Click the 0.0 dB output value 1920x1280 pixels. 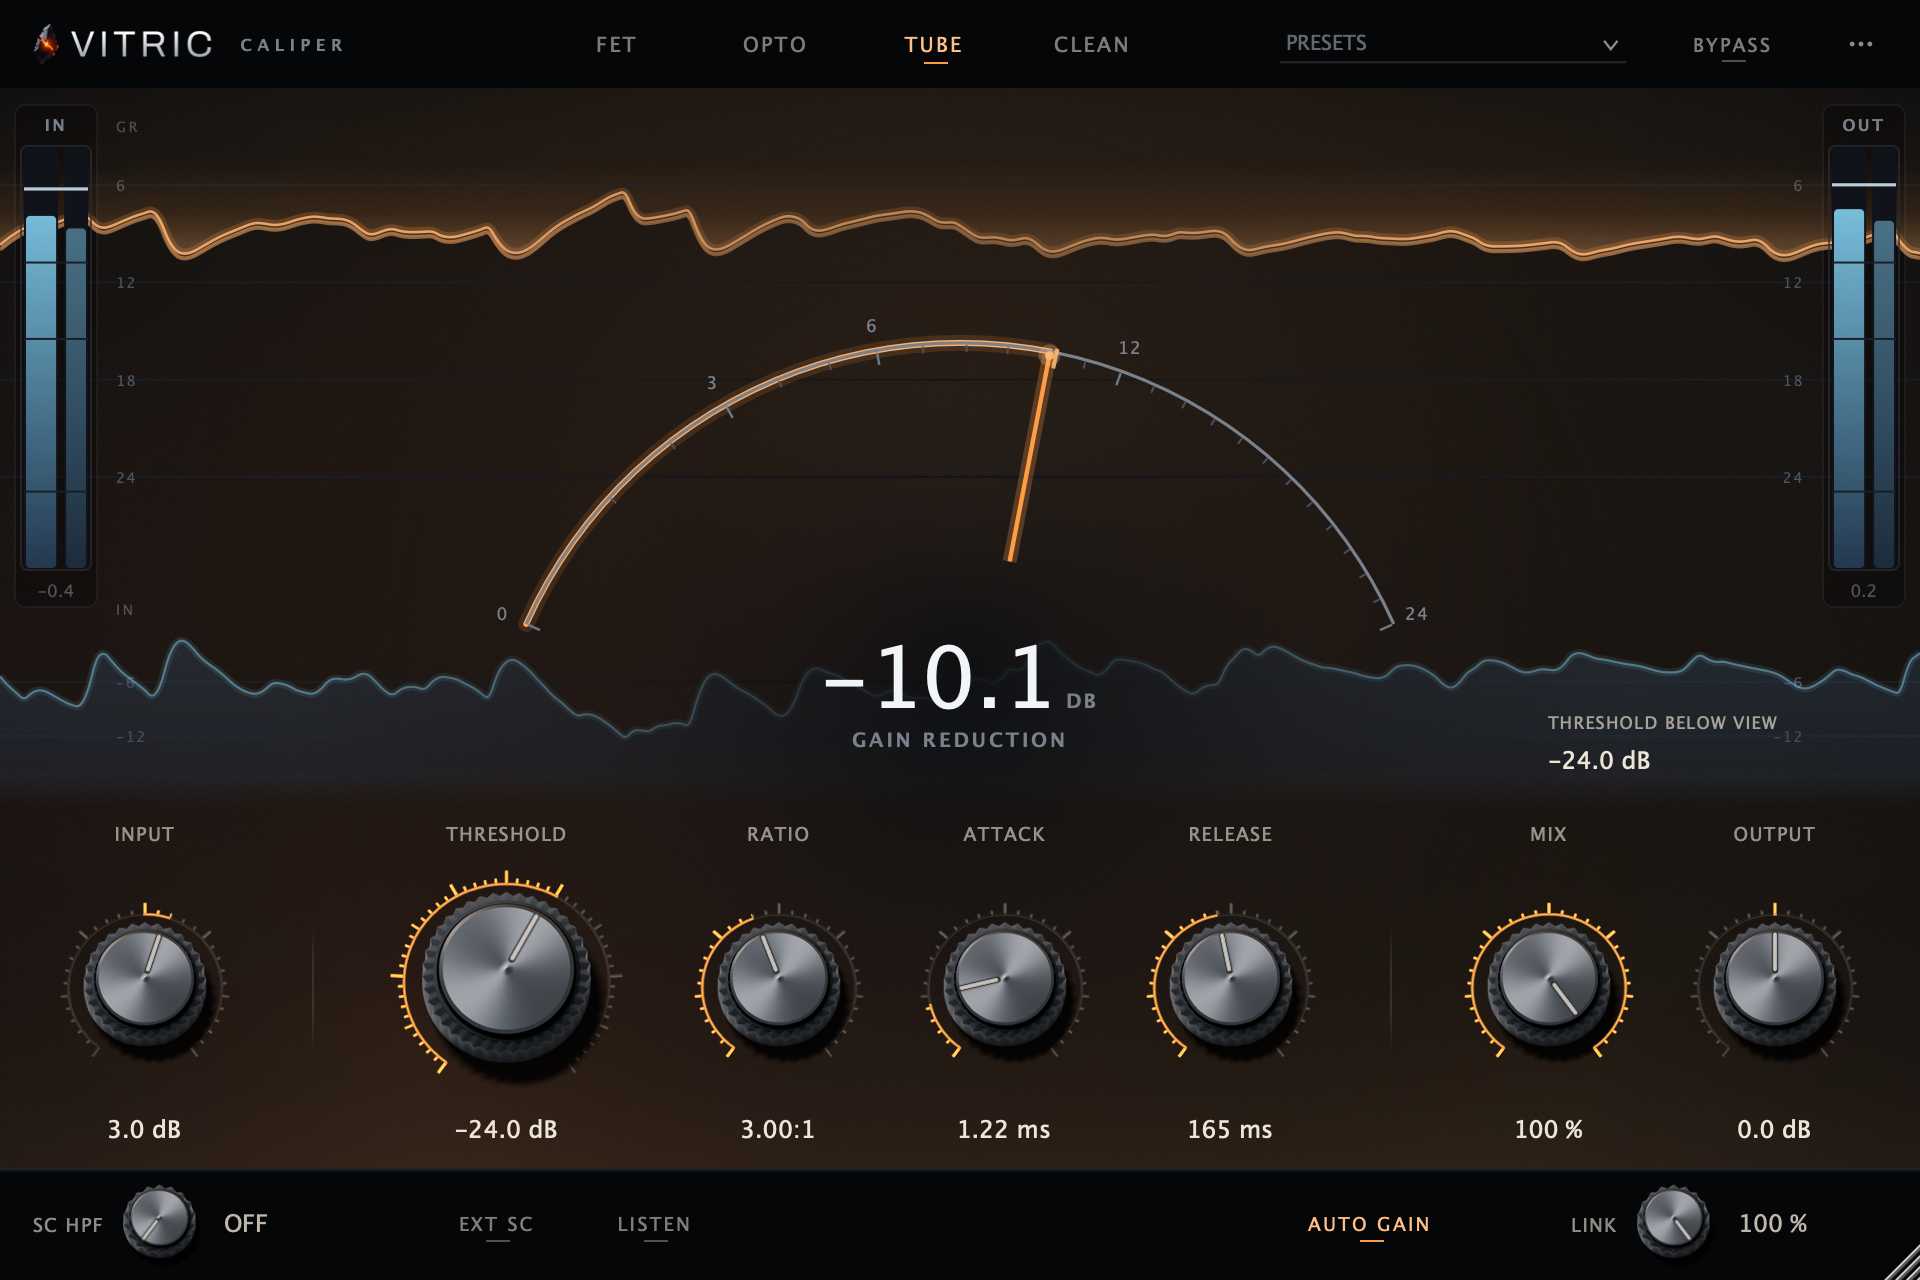pos(1774,1129)
